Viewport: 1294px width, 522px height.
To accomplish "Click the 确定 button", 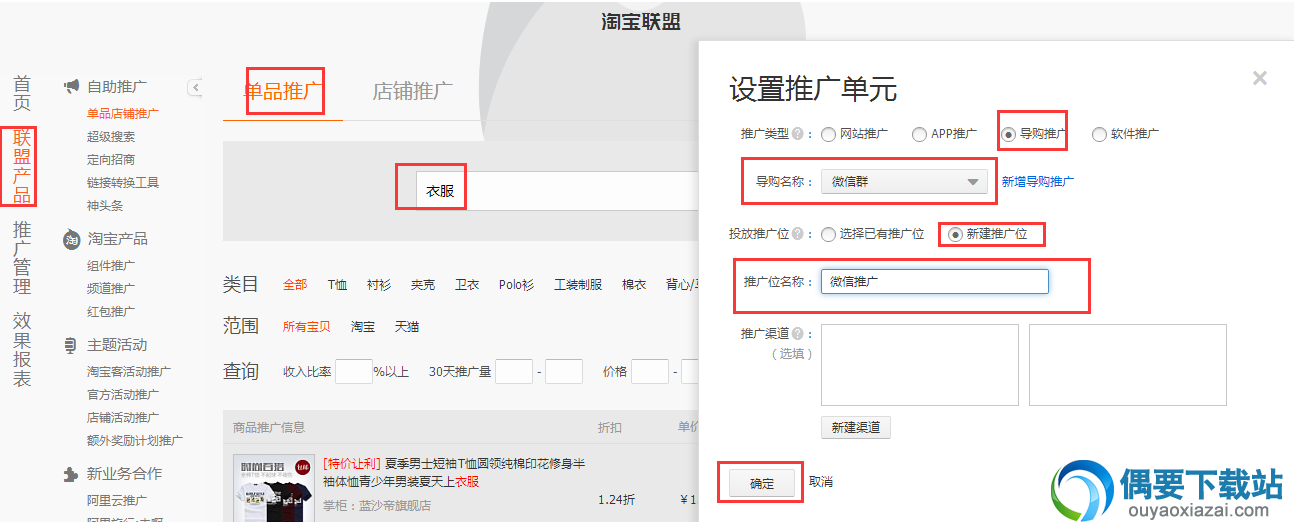I will coord(761,483).
